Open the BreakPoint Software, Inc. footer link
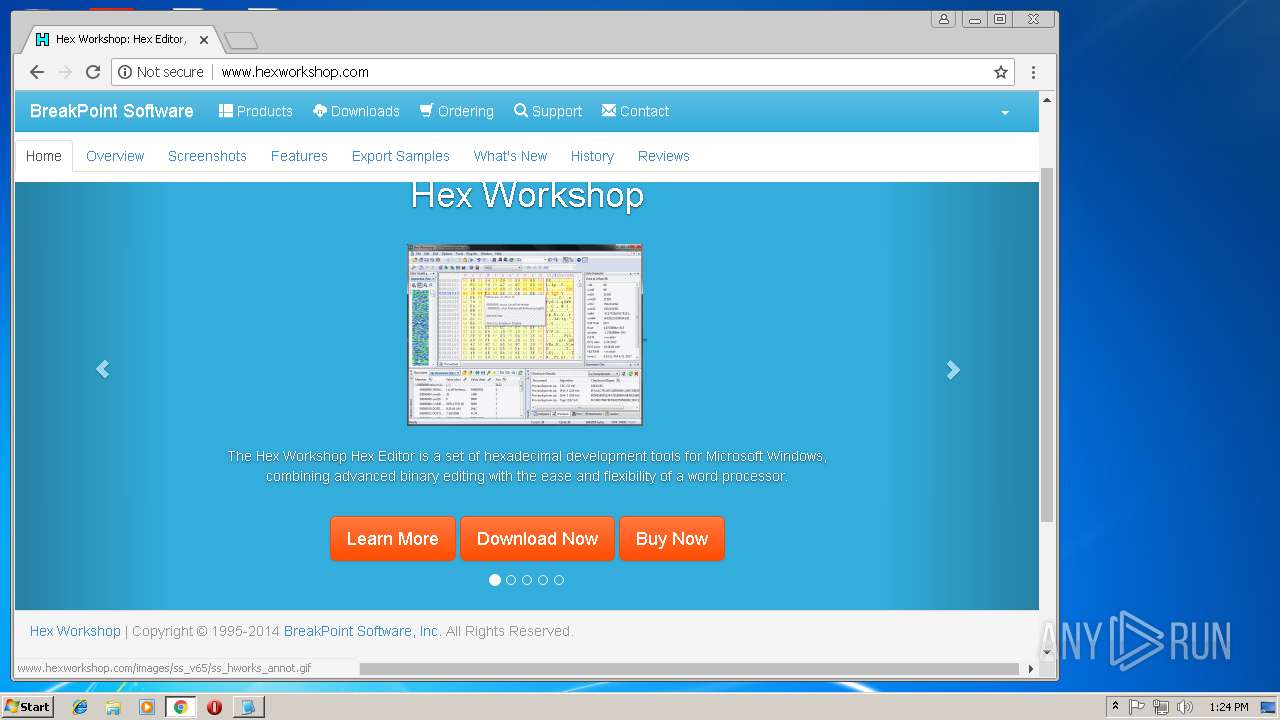This screenshot has width=1280, height=720. (361, 631)
